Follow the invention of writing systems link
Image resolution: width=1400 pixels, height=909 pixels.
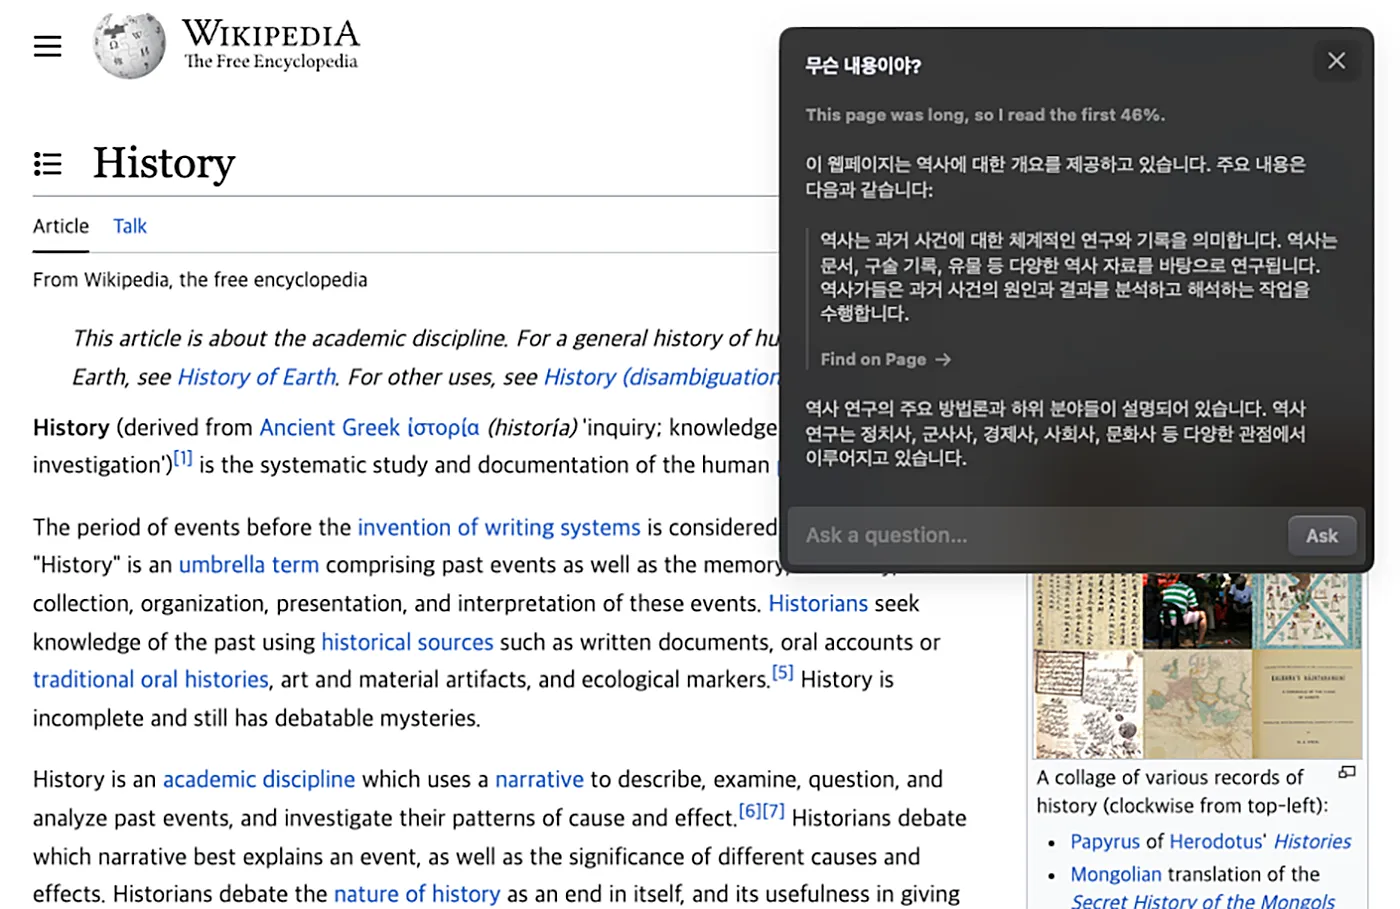[x=499, y=527]
